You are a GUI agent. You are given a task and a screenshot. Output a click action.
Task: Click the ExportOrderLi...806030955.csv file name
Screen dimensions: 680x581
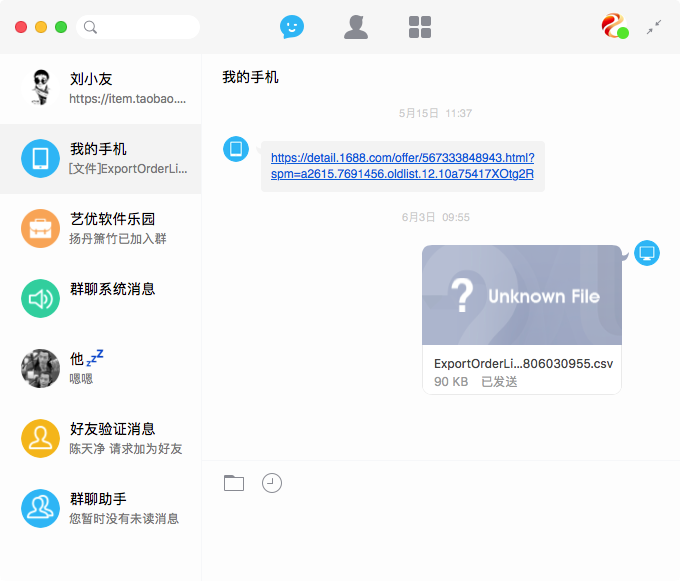pos(523,363)
